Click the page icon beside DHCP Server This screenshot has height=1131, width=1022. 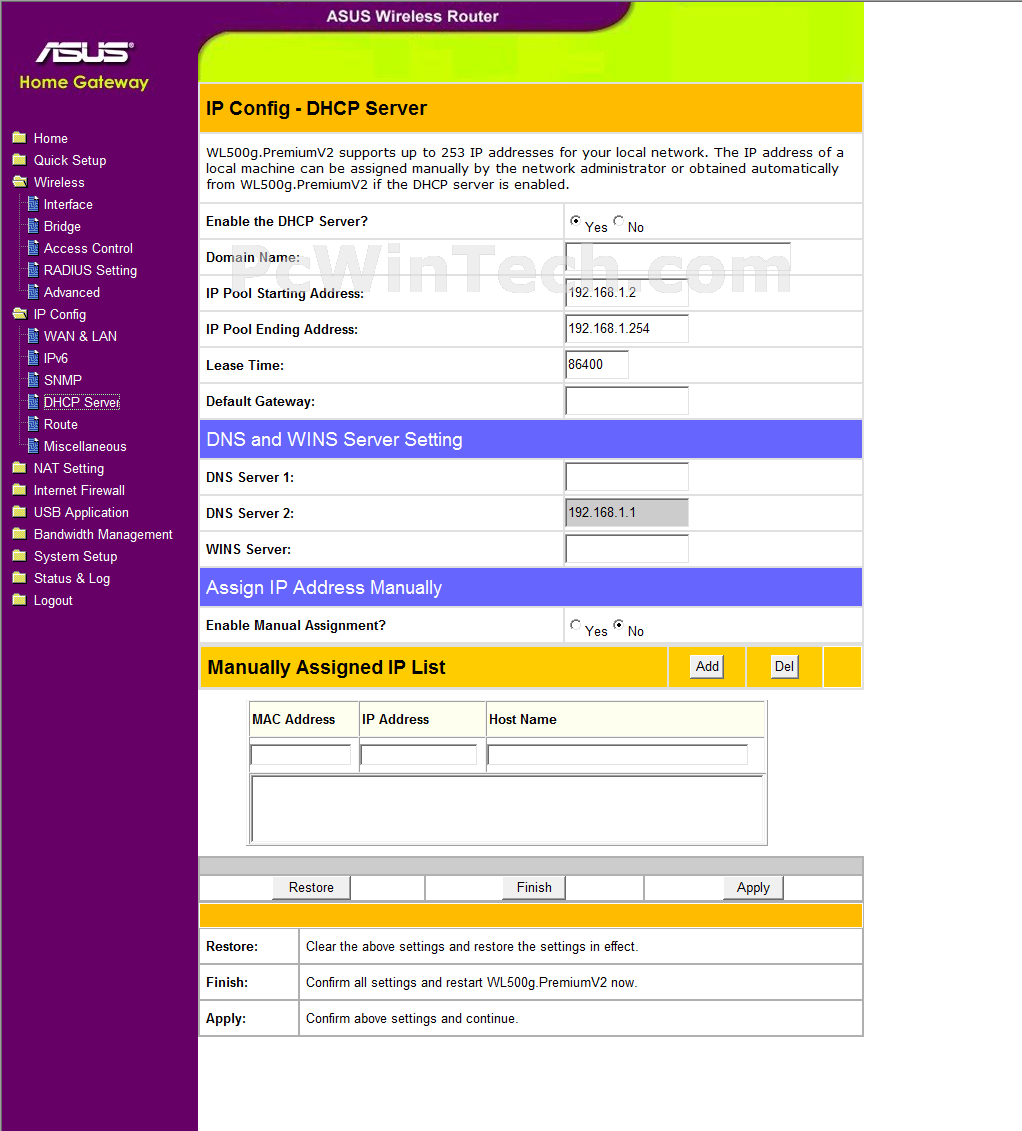click(33, 402)
